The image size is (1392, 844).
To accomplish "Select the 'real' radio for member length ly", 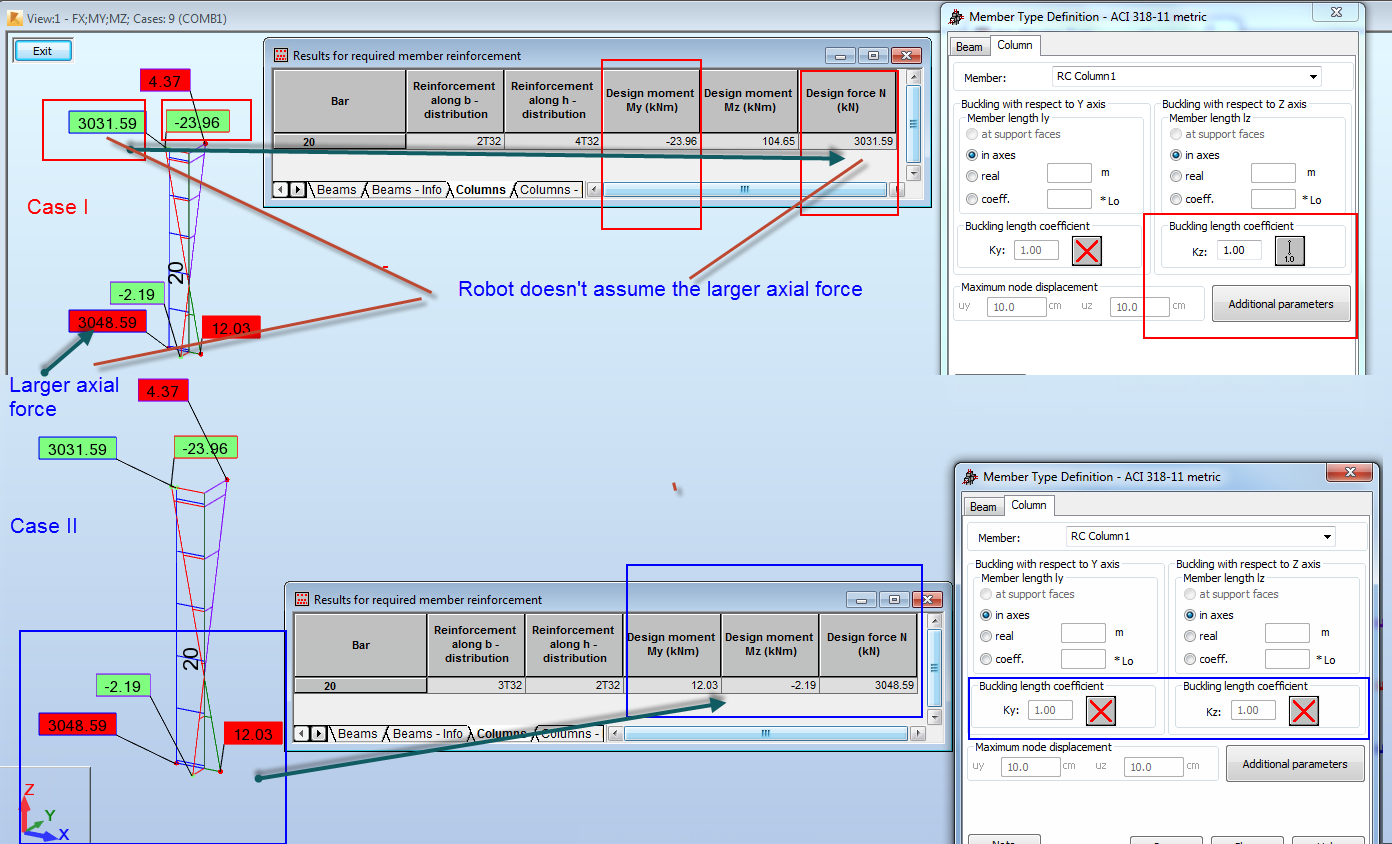I will pyautogui.click(x=971, y=175).
